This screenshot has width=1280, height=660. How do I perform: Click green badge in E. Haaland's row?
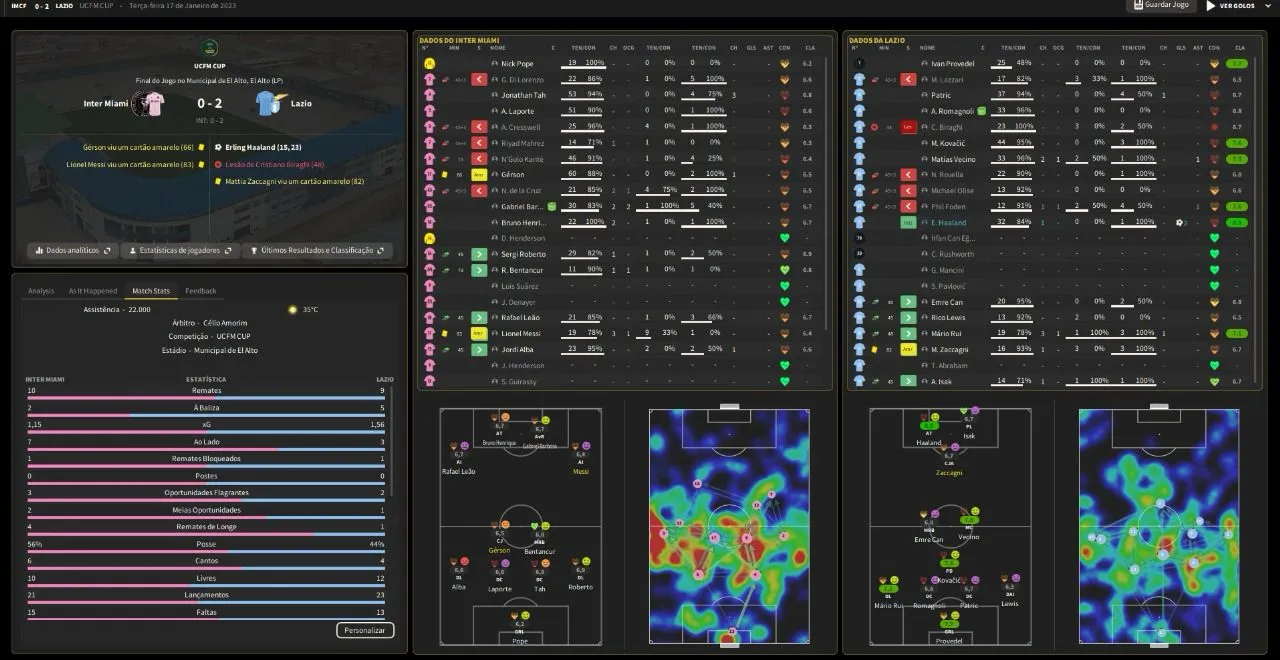point(908,222)
